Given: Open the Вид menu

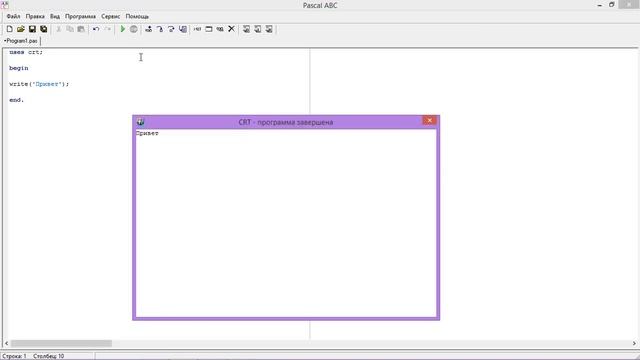Looking at the screenshot, I should click(x=55, y=16).
